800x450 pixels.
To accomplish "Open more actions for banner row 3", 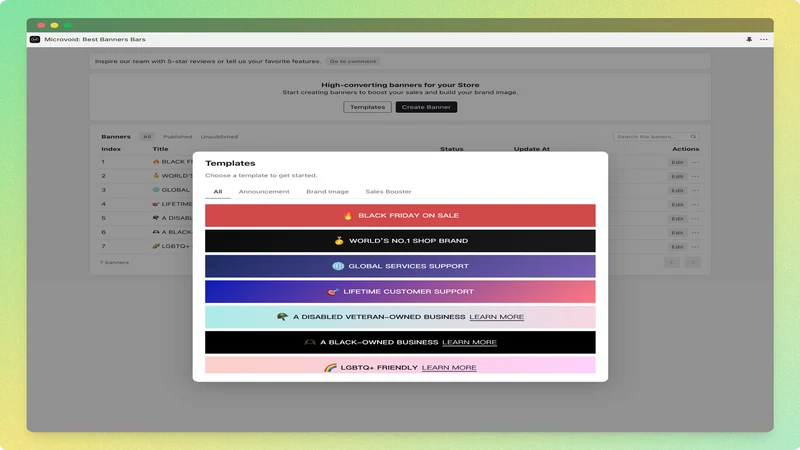I will click(x=695, y=190).
